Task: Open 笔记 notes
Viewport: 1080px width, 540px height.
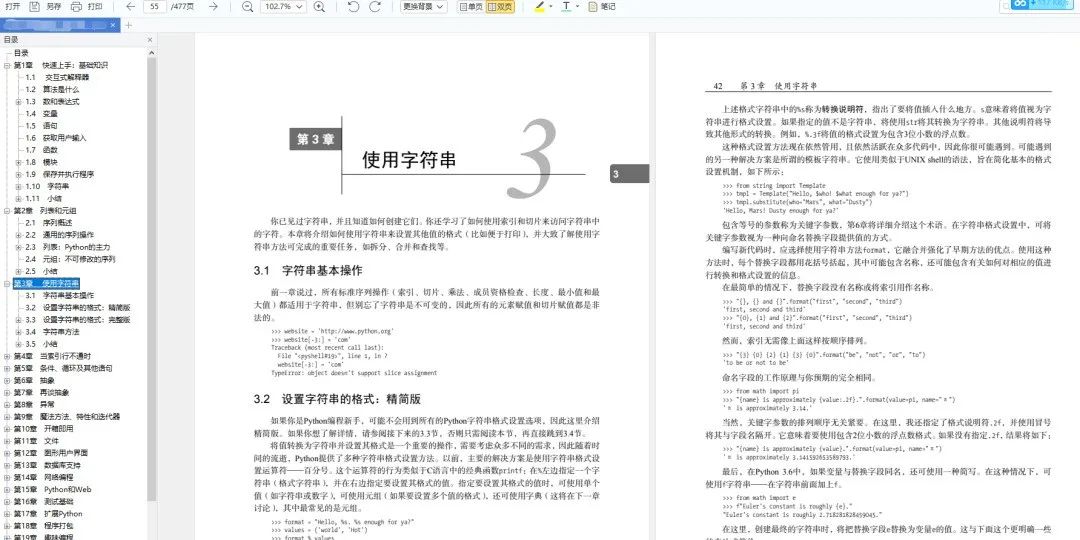Action: 602,6
